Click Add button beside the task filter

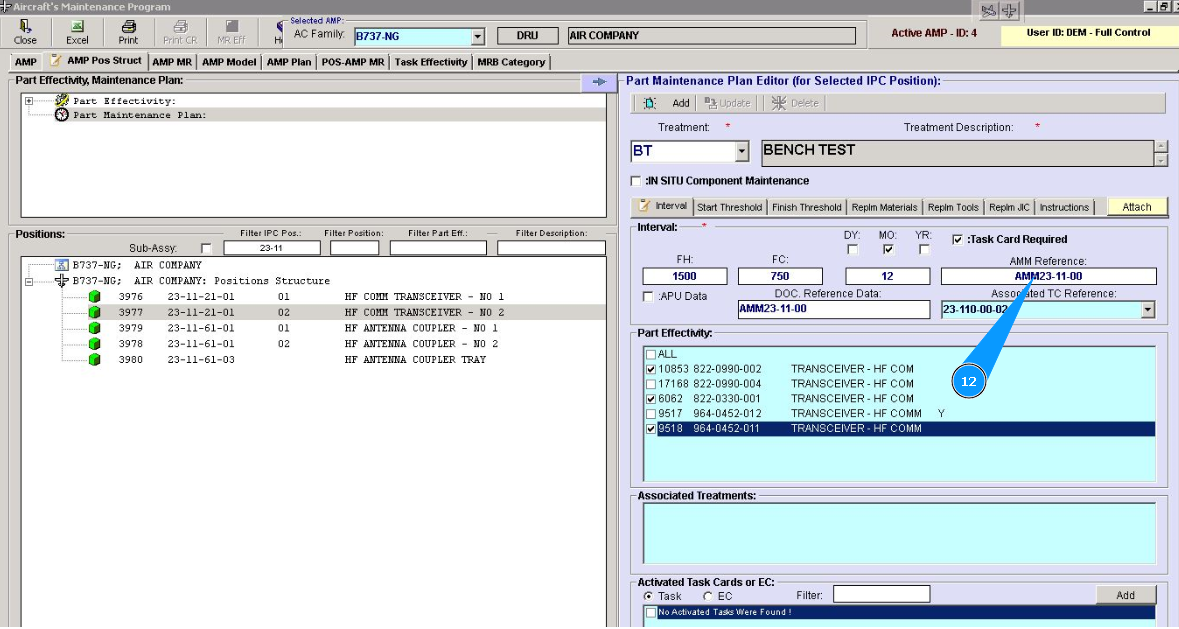pos(1125,595)
